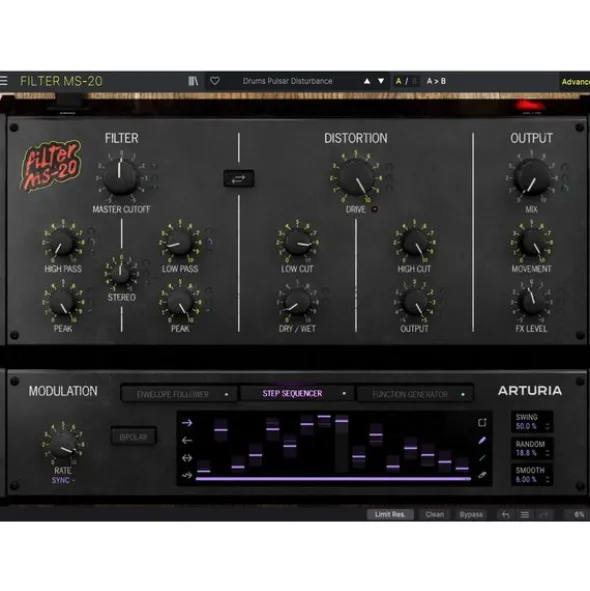590x591 pixels.
Task: Click the Smooth 6.00 % value
Action: (526, 479)
